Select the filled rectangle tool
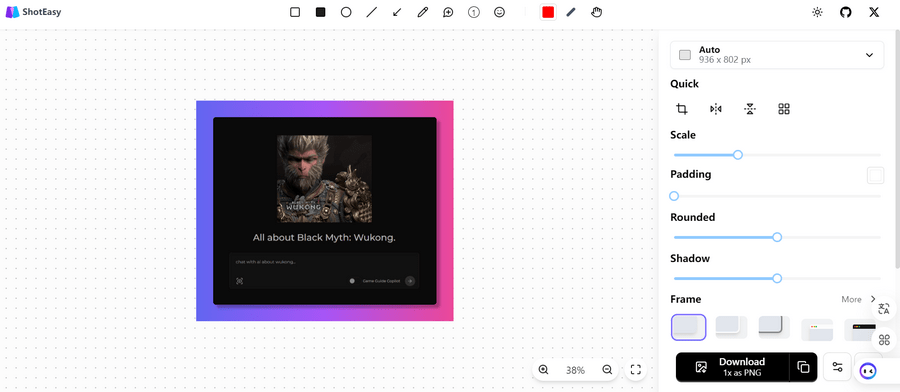The height and width of the screenshot is (392, 900). pyautogui.click(x=320, y=12)
